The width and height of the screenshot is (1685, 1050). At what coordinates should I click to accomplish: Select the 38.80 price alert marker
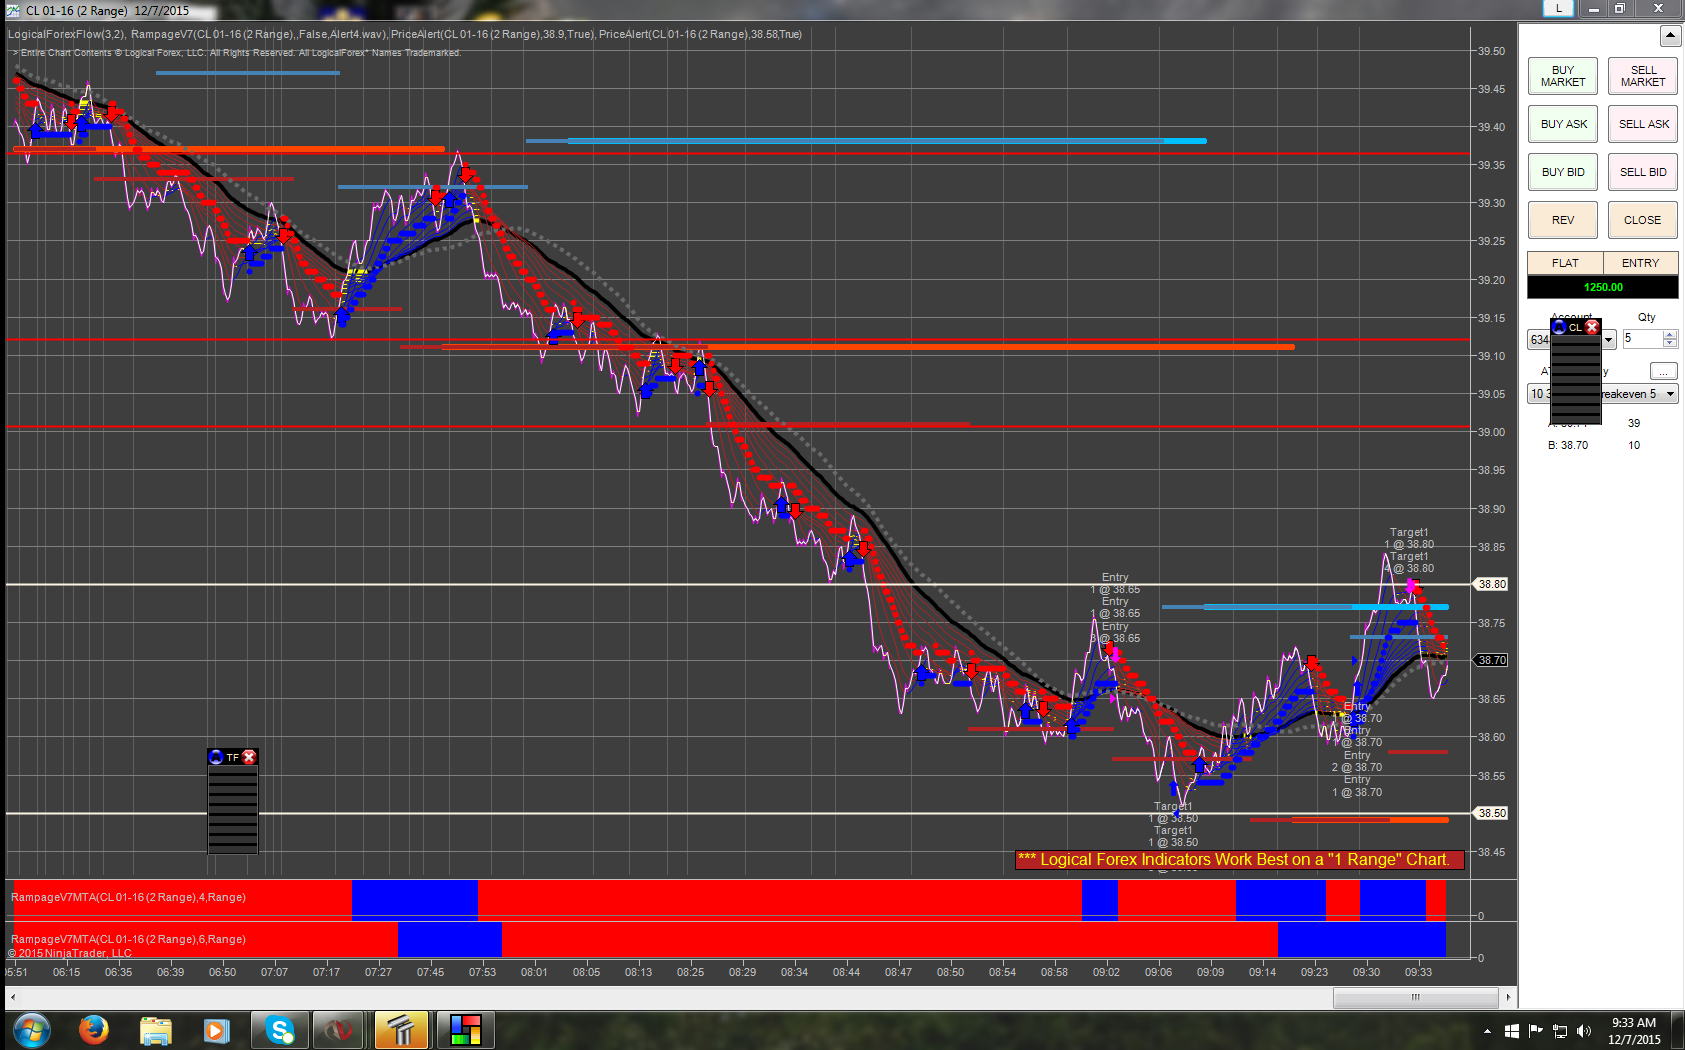pyautogui.click(x=1491, y=584)
